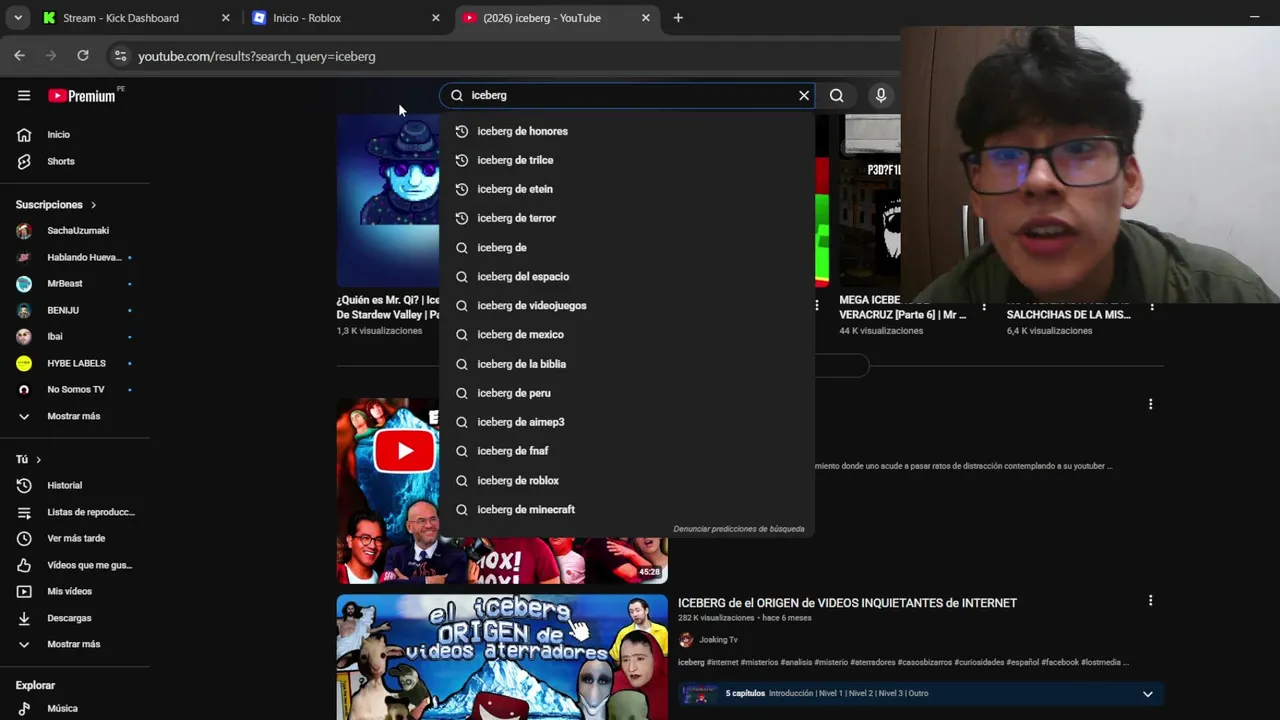Screen dimensions: 1280x720
Task: Expand chapters chevron on ICEBERG video
Action: click(x=1148, y=694)
